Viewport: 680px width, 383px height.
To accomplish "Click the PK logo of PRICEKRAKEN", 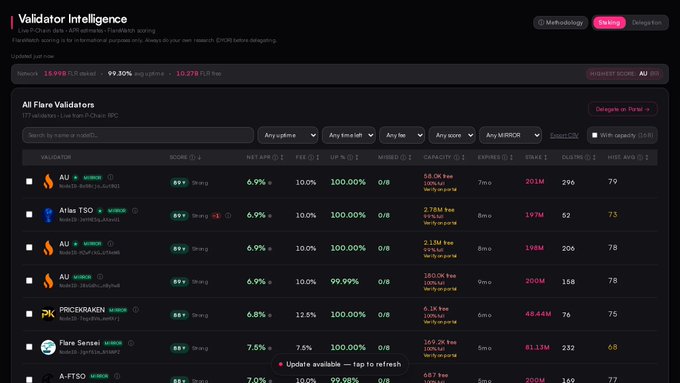I will click(x=48, y=314).
